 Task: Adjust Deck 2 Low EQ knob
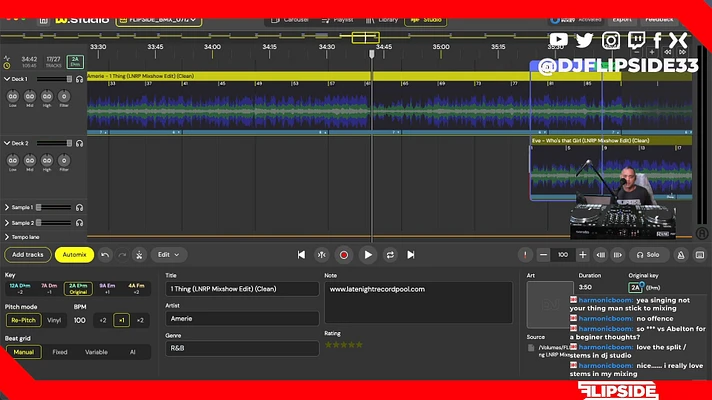(13, 160)
